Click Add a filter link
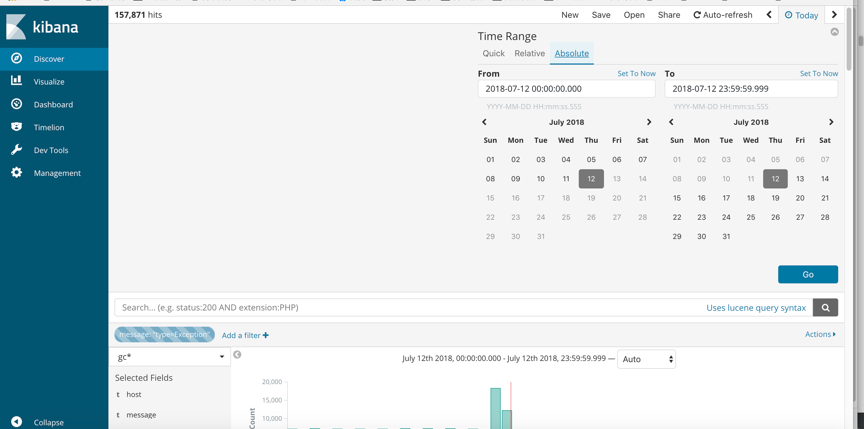Screen dimensions: 864x429 pyautogui.click(x=245, y=335)
